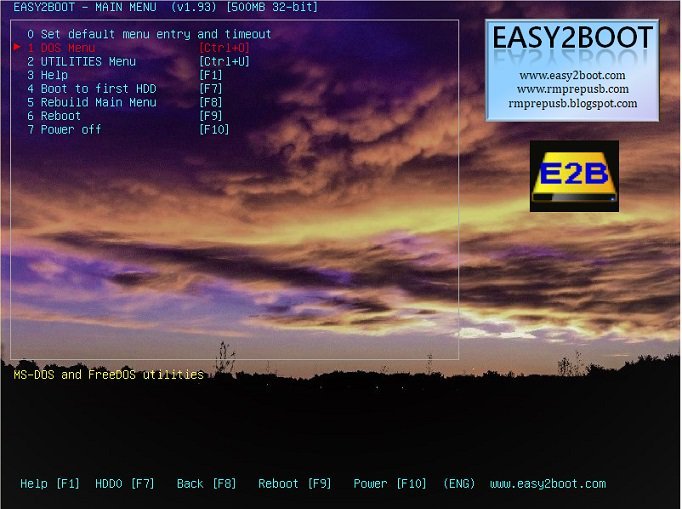Click Power [F10] in bottom bar
Viewport: 682px width, 509px height.
pyautogui.click(x=390, y=484)
